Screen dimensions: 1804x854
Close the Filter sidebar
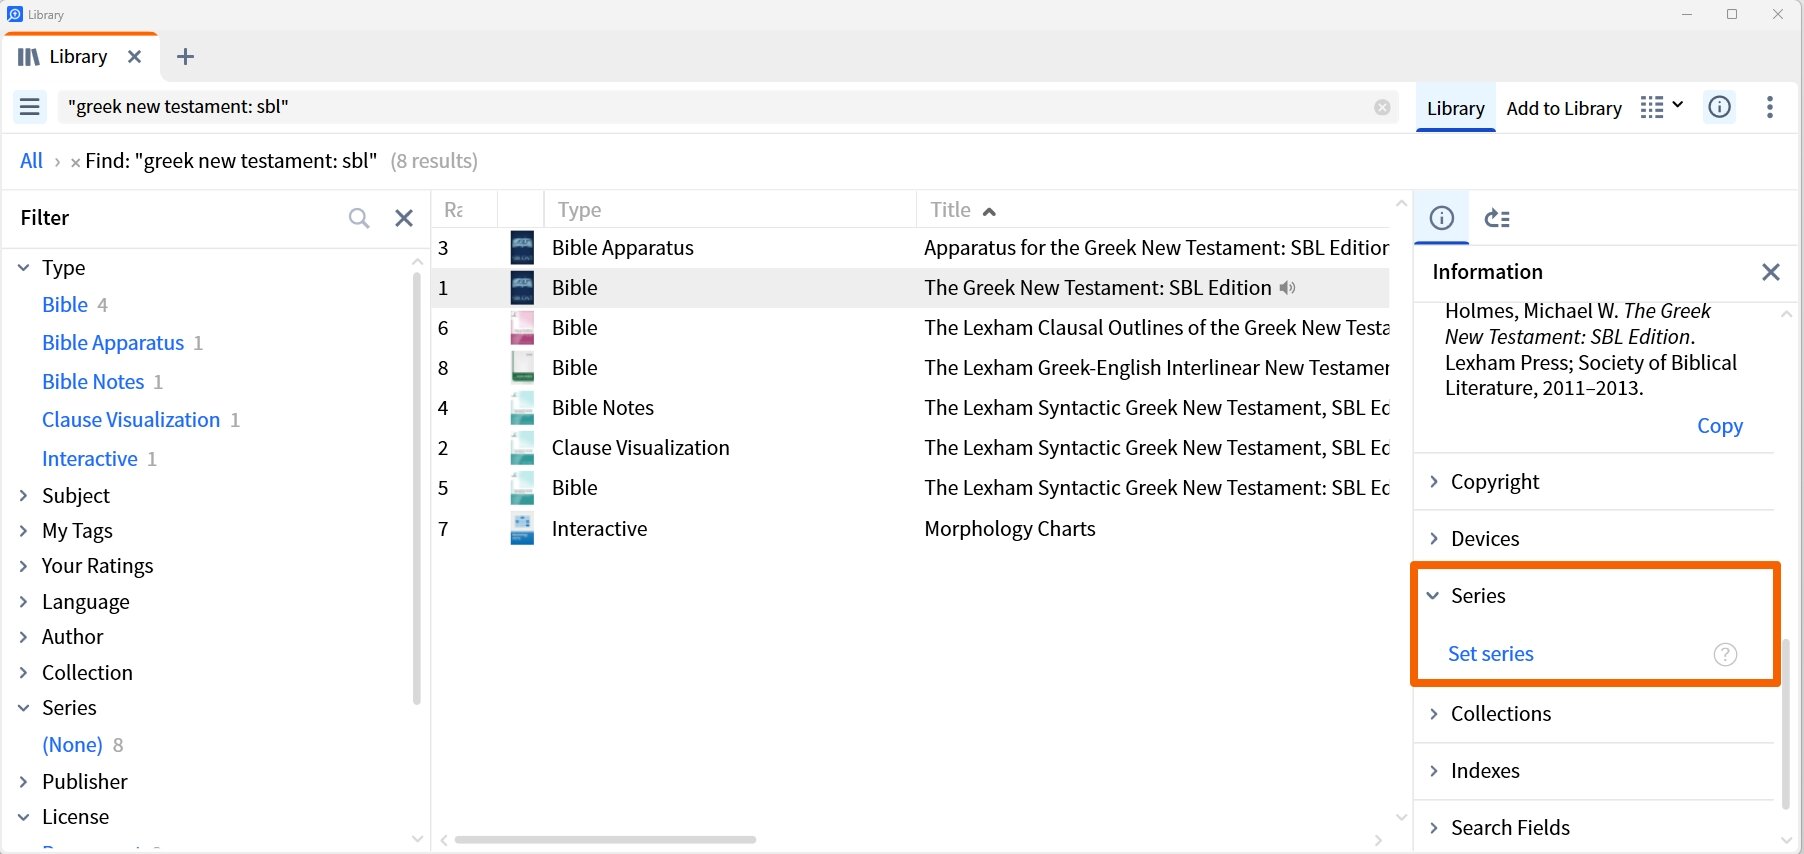tap(404, 218)
